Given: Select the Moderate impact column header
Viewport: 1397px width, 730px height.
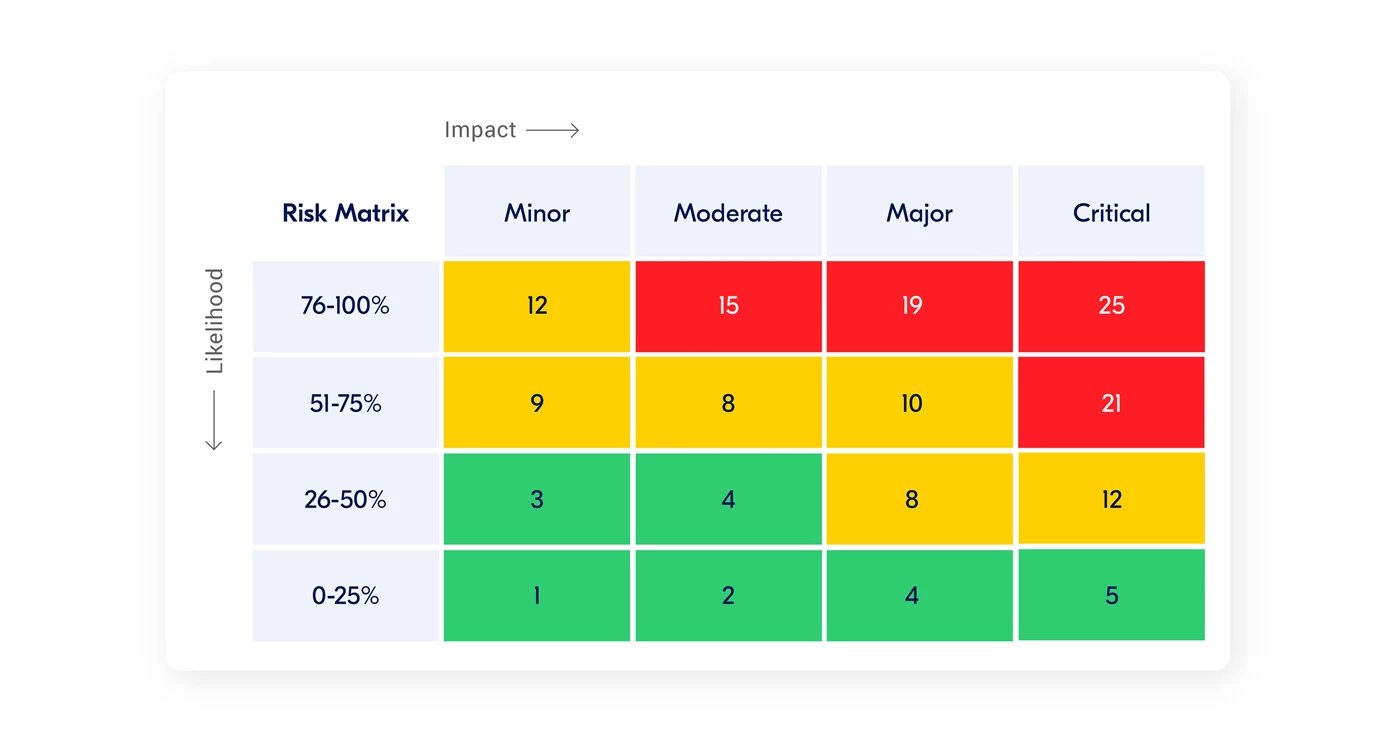Looking at the screenshot, I should pyautogui.click(x=728, y=212).
